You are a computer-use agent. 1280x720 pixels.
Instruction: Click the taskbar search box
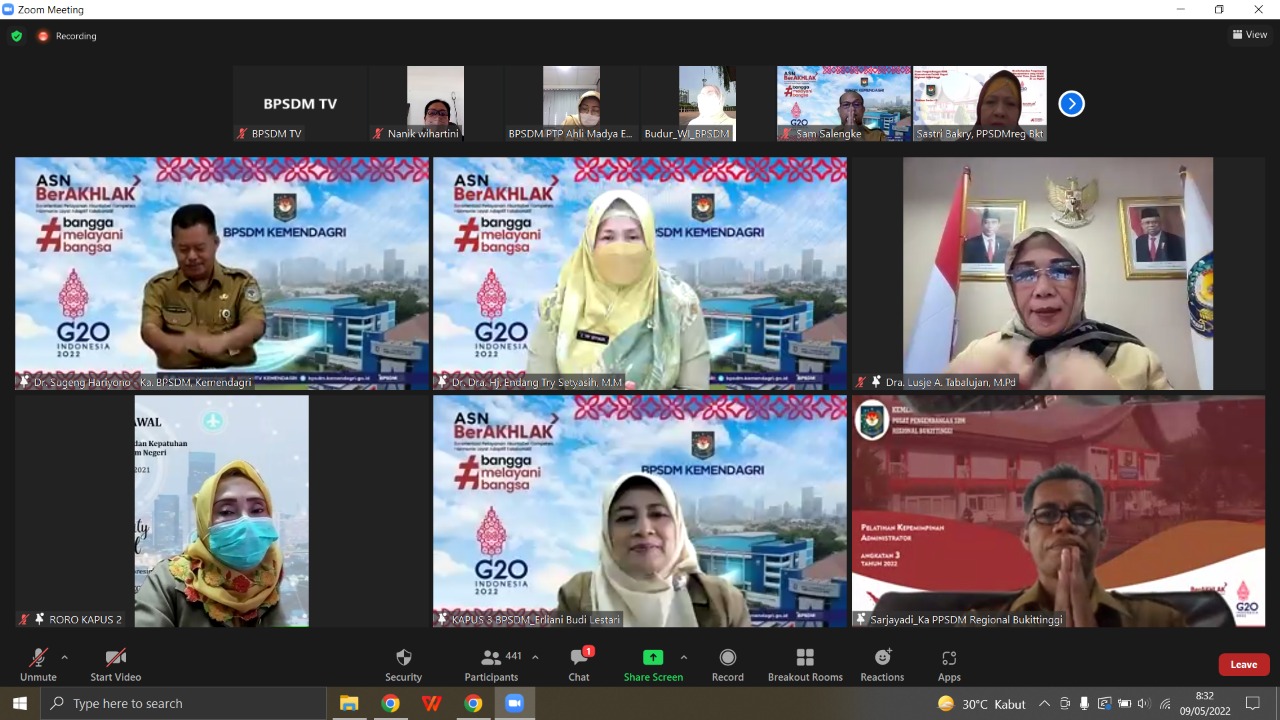tap(183, 703)
